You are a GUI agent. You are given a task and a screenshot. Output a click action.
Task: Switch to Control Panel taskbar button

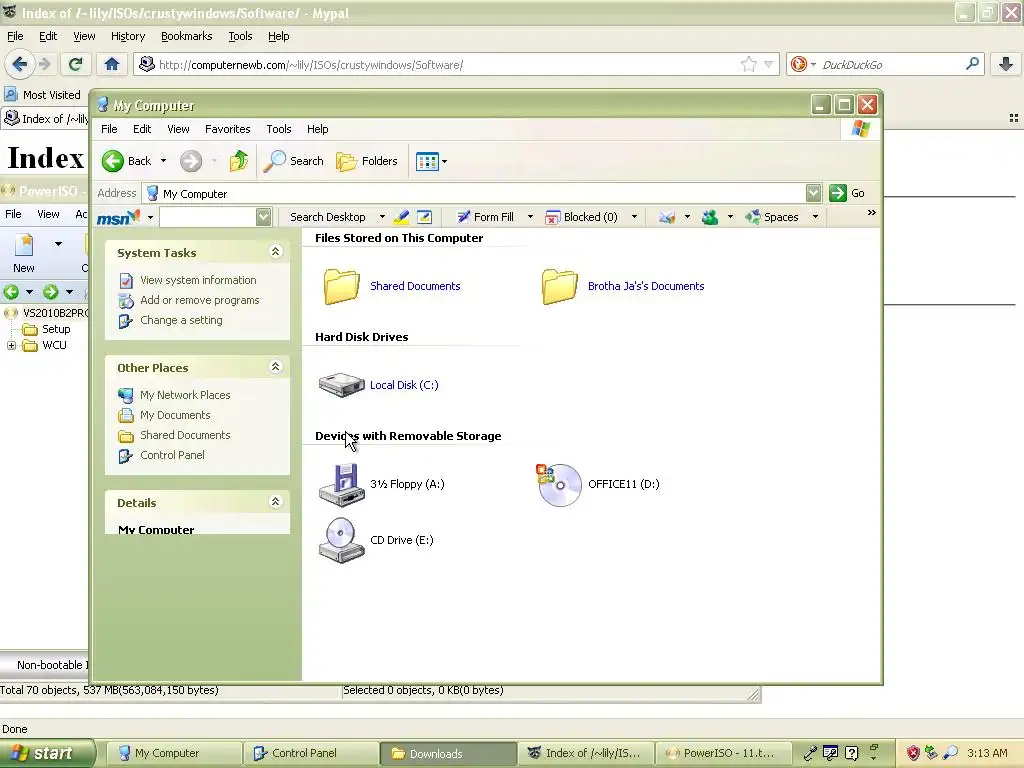[x=311, y=753]
